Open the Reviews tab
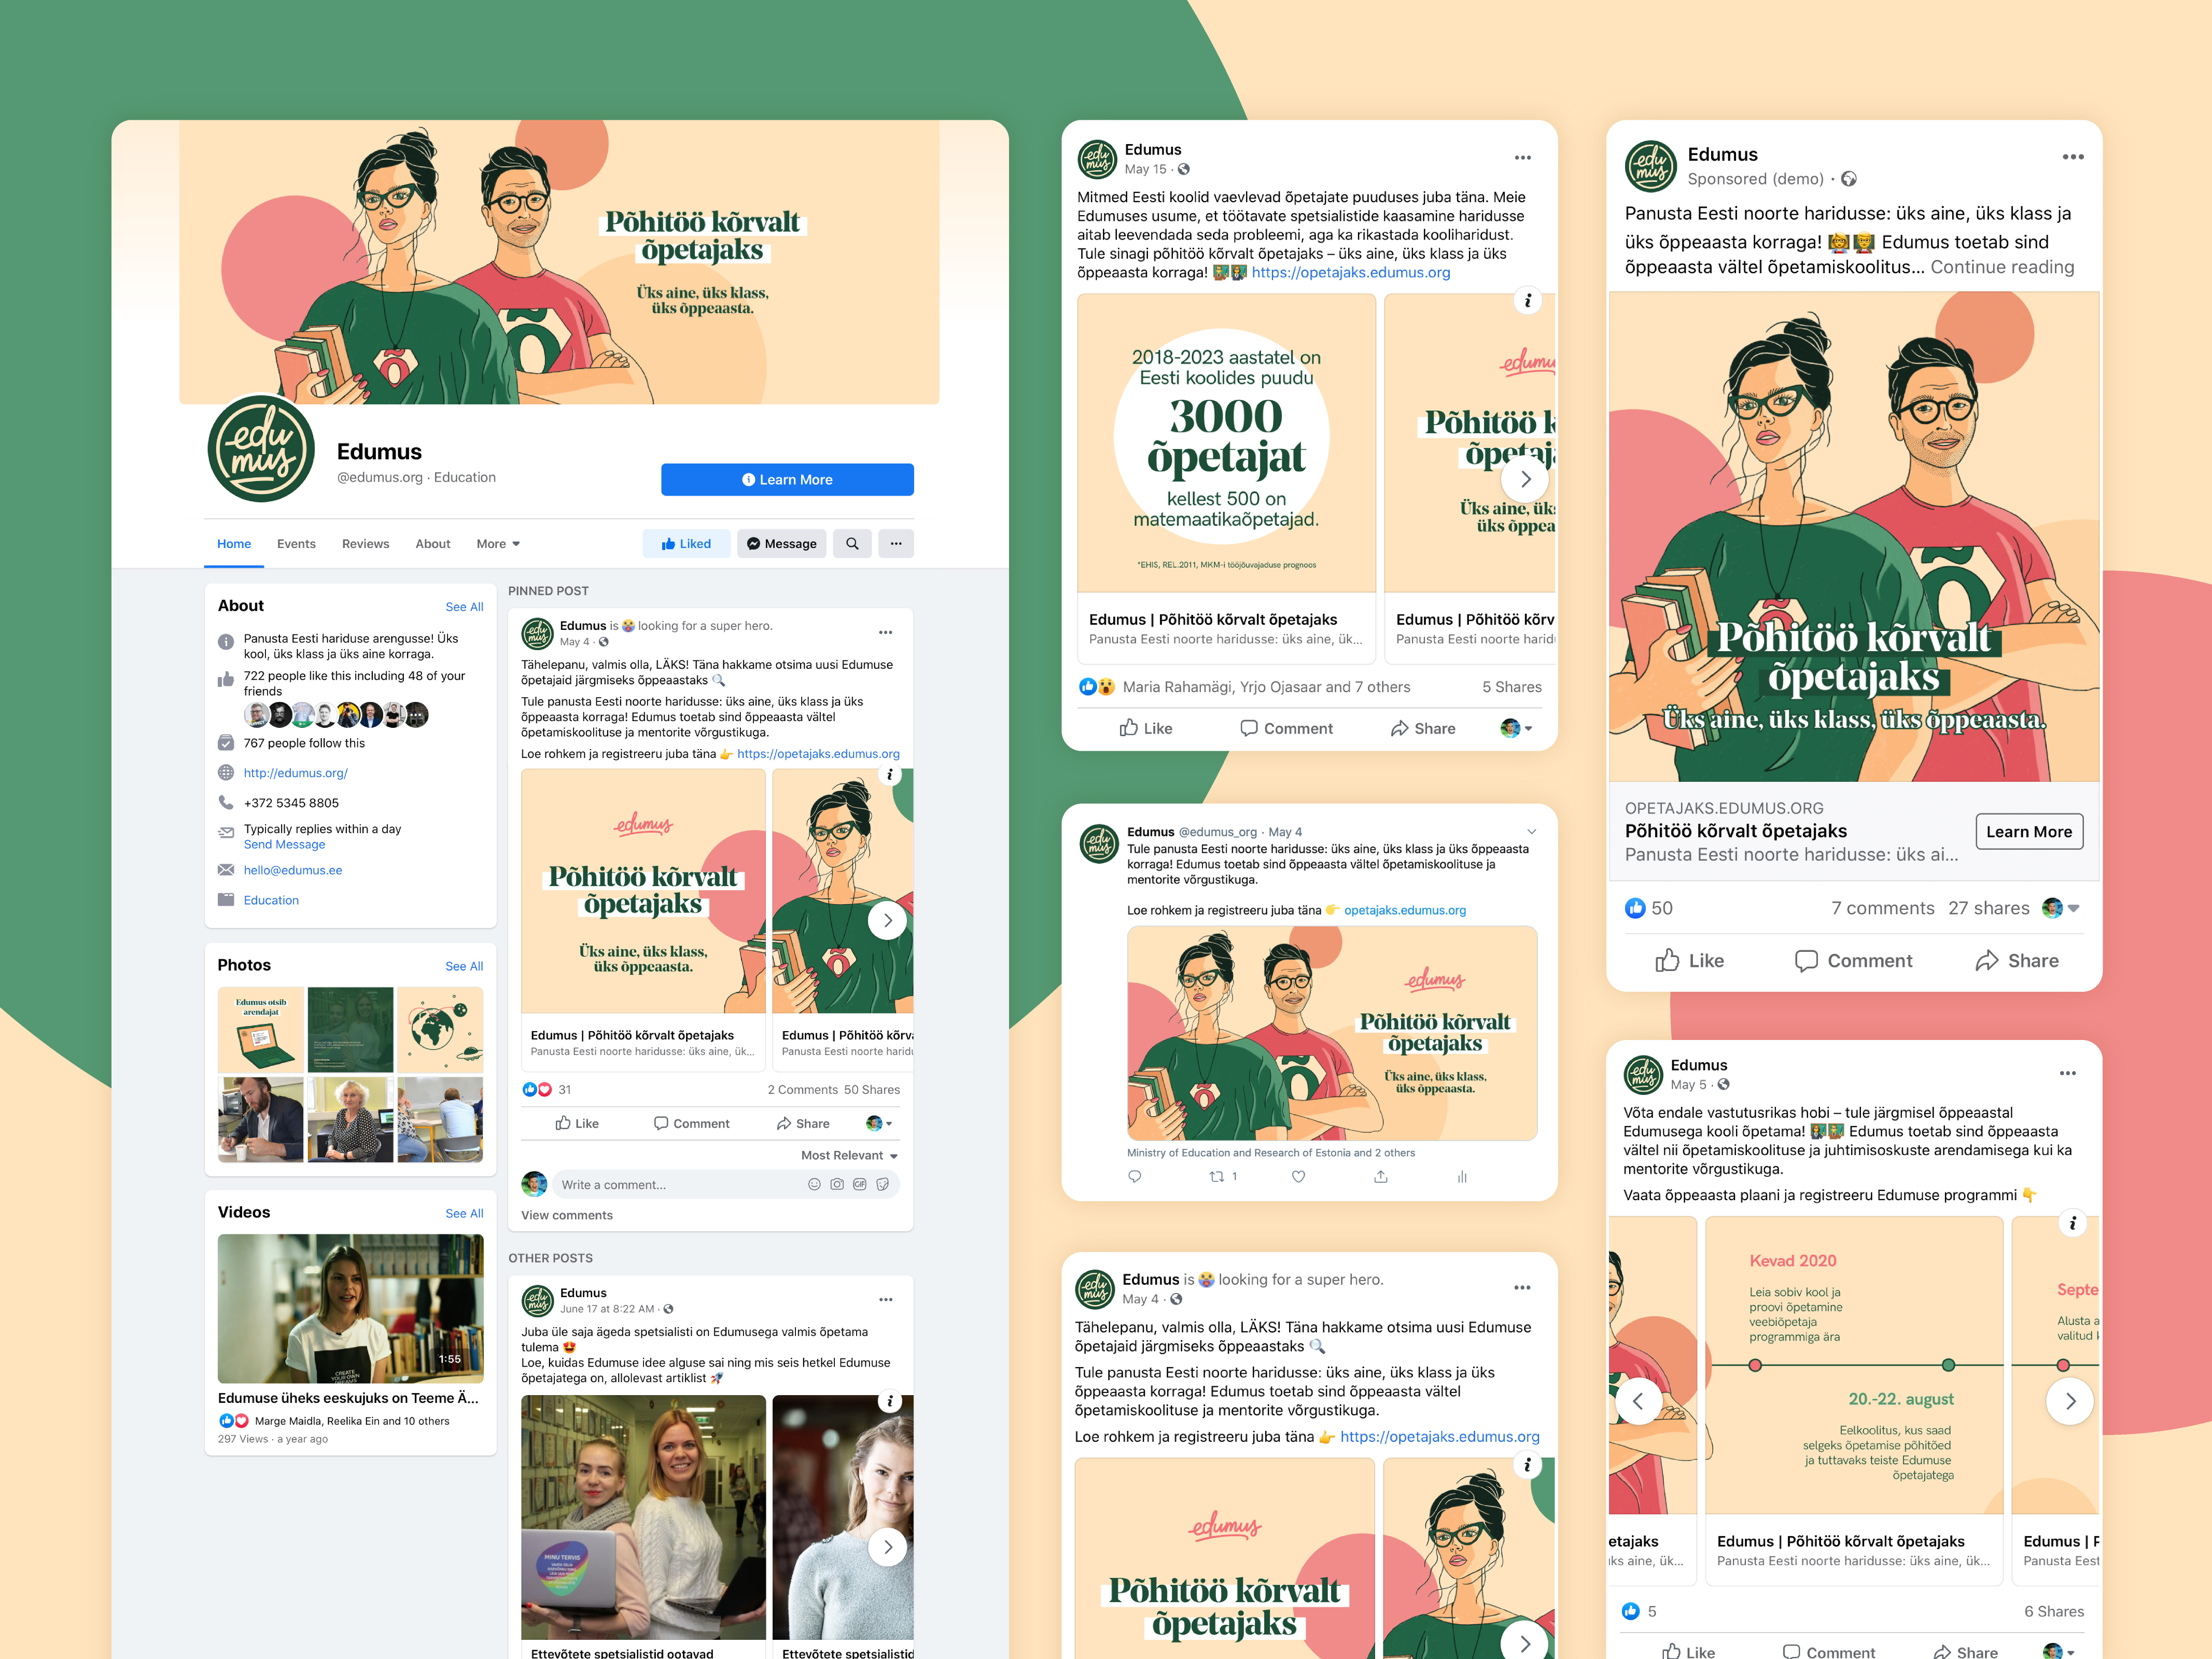Screen dimensions: 2212x1659 tap(365, 544)
